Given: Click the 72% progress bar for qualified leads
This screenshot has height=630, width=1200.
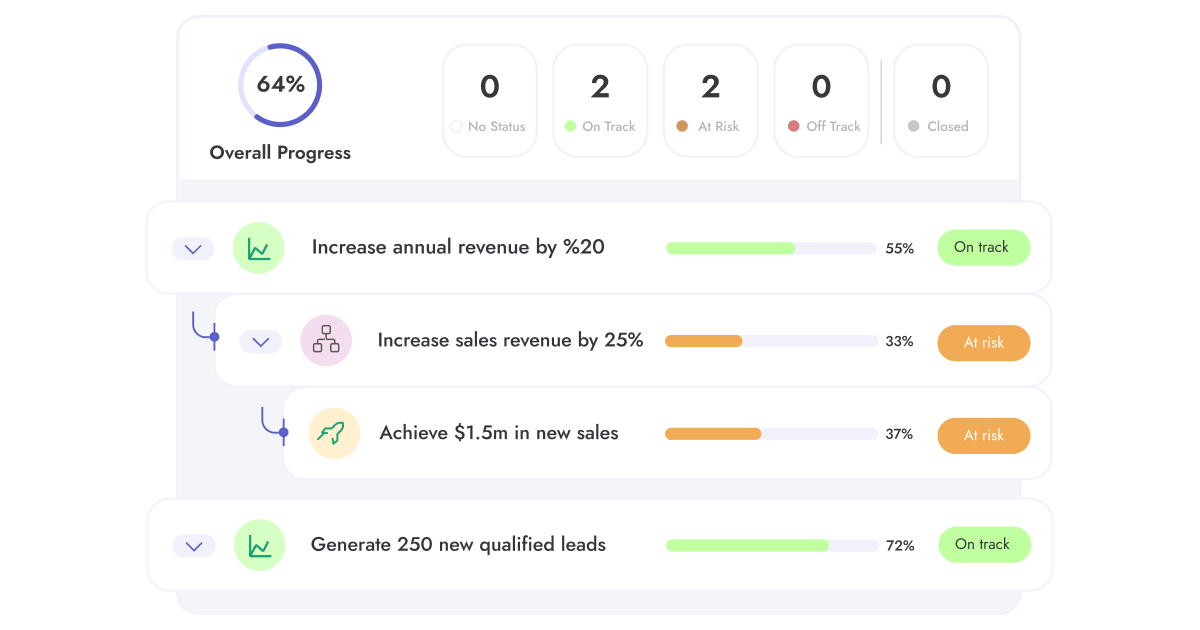Looking at the screenshot, I should click(x=770, y=546).
